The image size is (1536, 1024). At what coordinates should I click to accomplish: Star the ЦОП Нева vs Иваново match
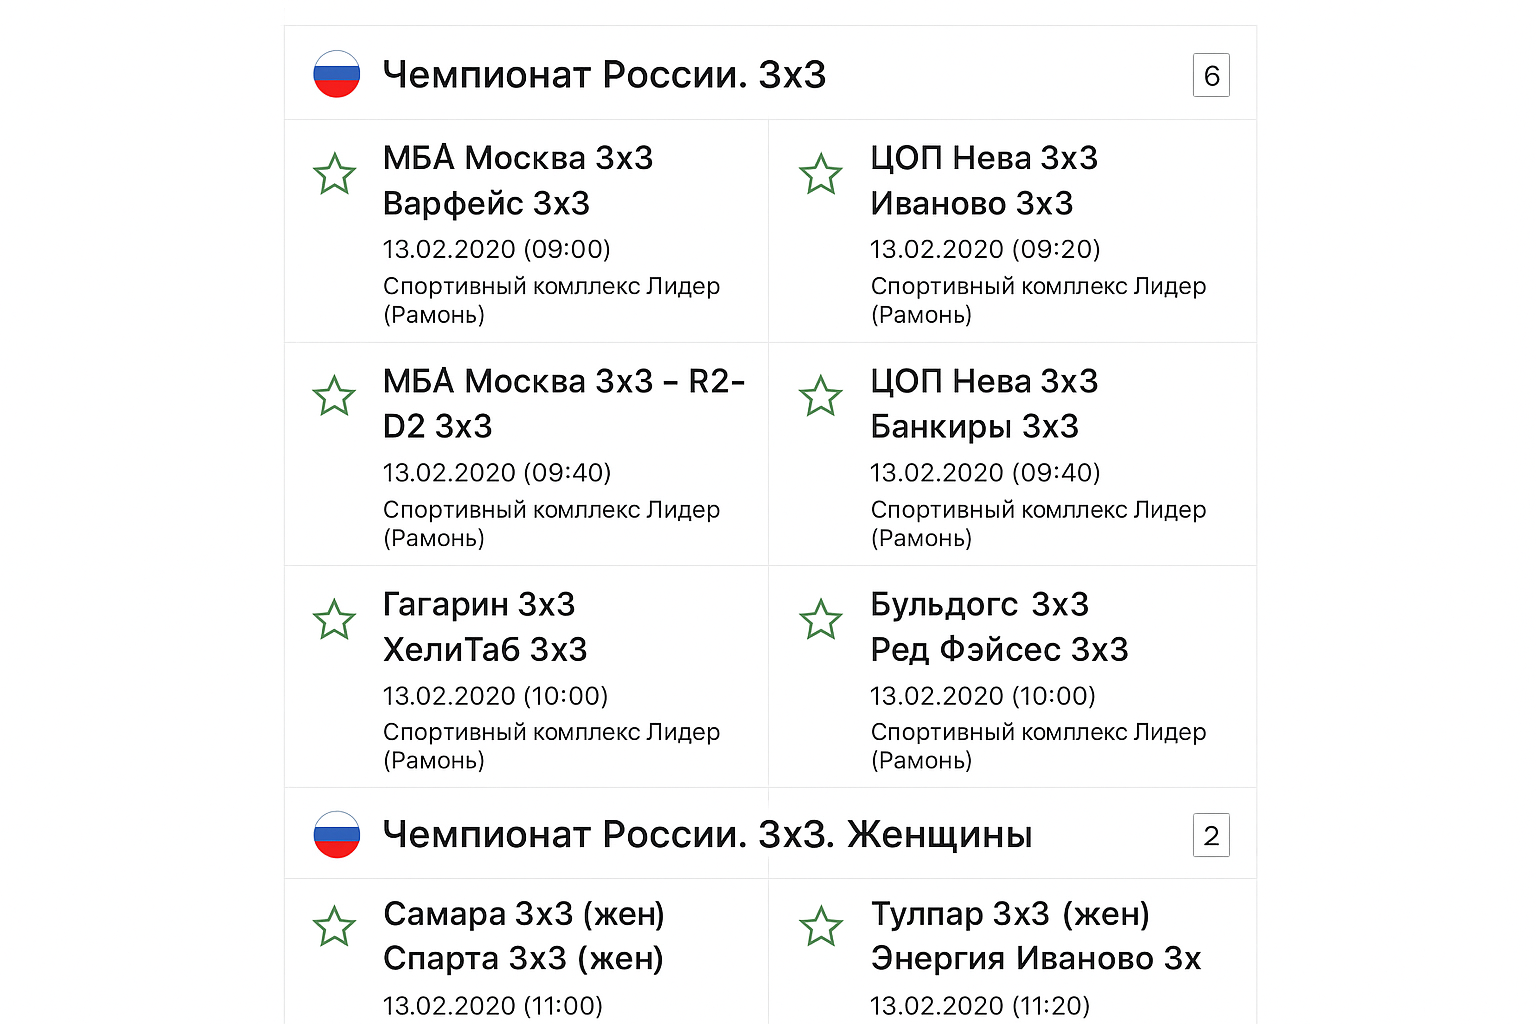pos(821,174)
